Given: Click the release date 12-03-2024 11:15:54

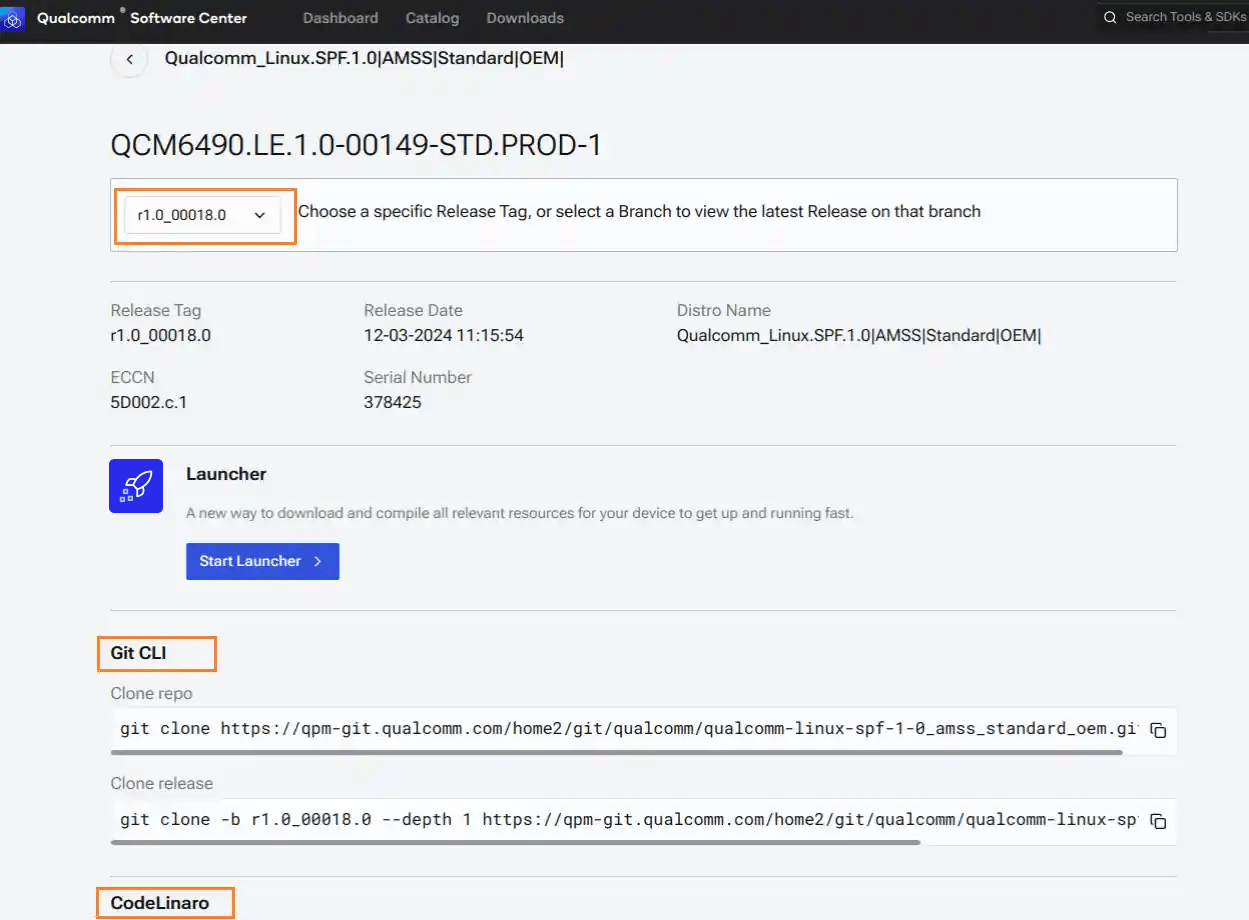Looking at the screenshot, I should pyautogui.click(x=444, y=336).
